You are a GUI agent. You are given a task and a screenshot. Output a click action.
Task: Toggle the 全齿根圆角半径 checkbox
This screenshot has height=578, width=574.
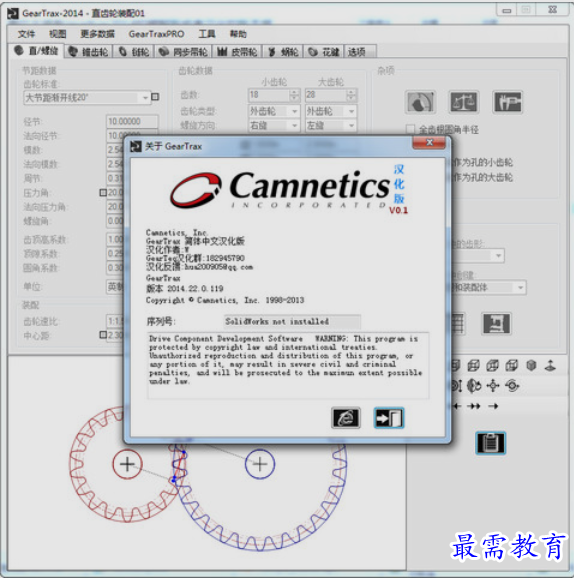410,129
